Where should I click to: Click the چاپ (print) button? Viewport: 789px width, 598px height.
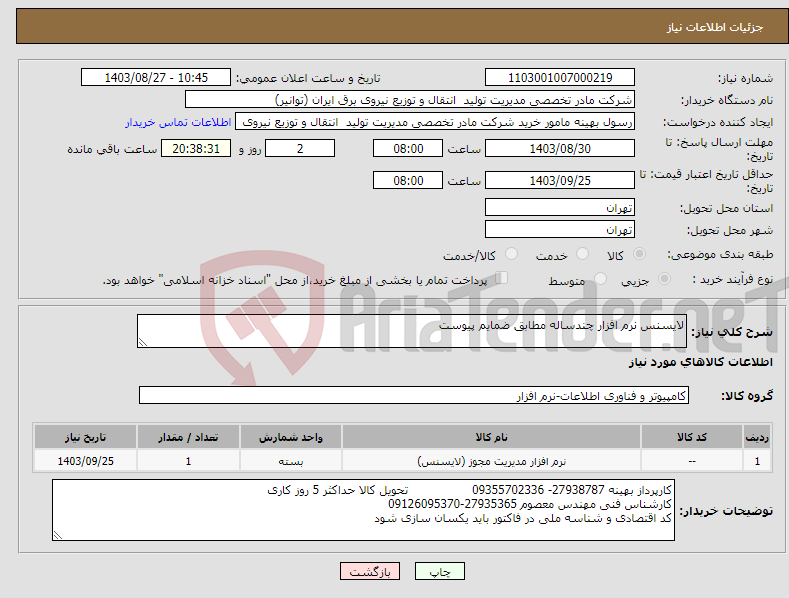pos(439,571)
